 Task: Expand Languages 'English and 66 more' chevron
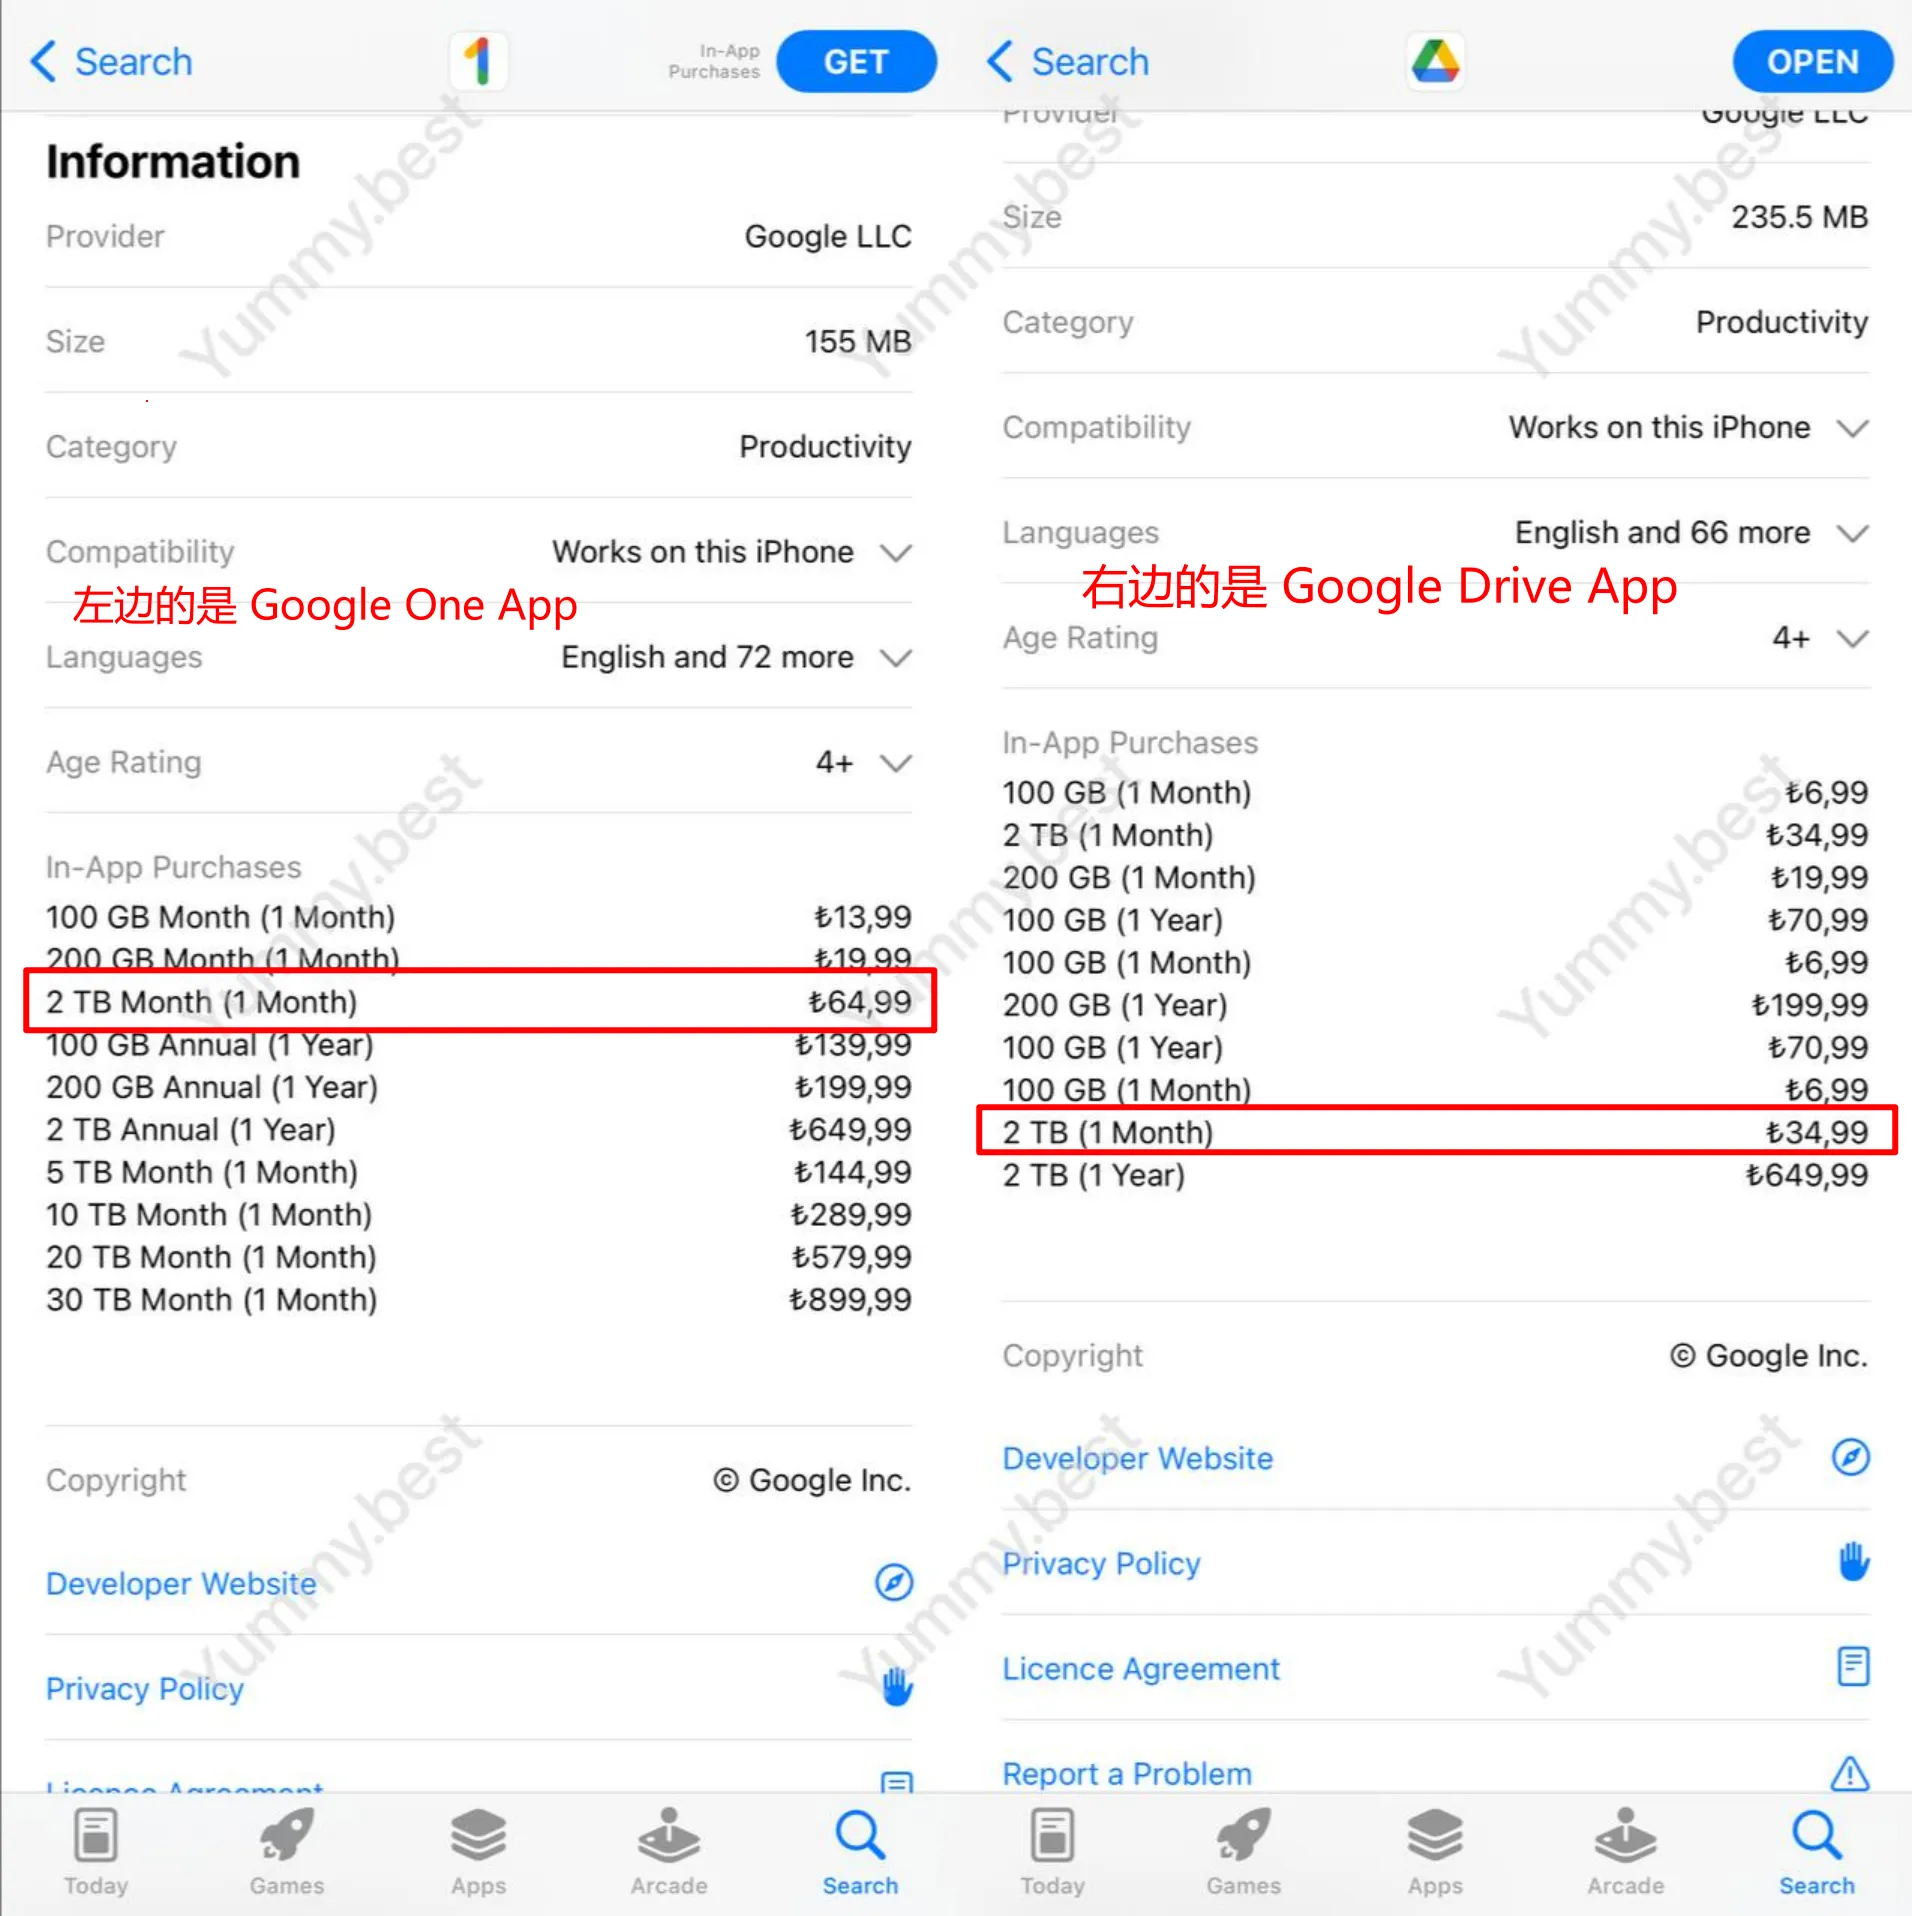click(1853, 533)
